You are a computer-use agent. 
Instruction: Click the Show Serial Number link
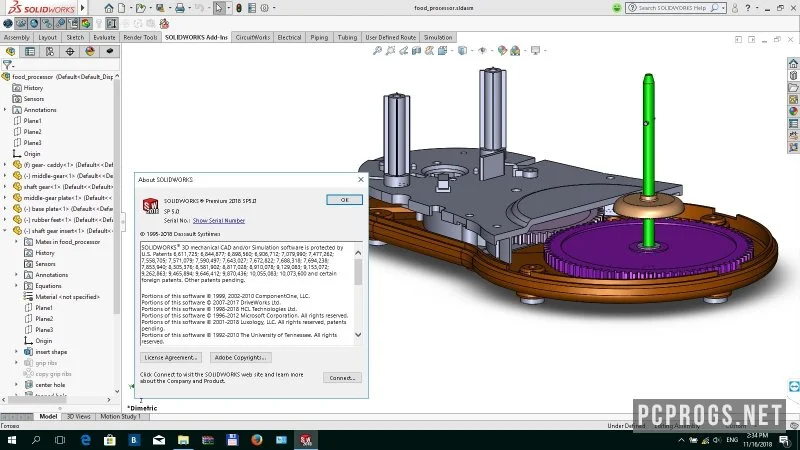coord(219,221)
